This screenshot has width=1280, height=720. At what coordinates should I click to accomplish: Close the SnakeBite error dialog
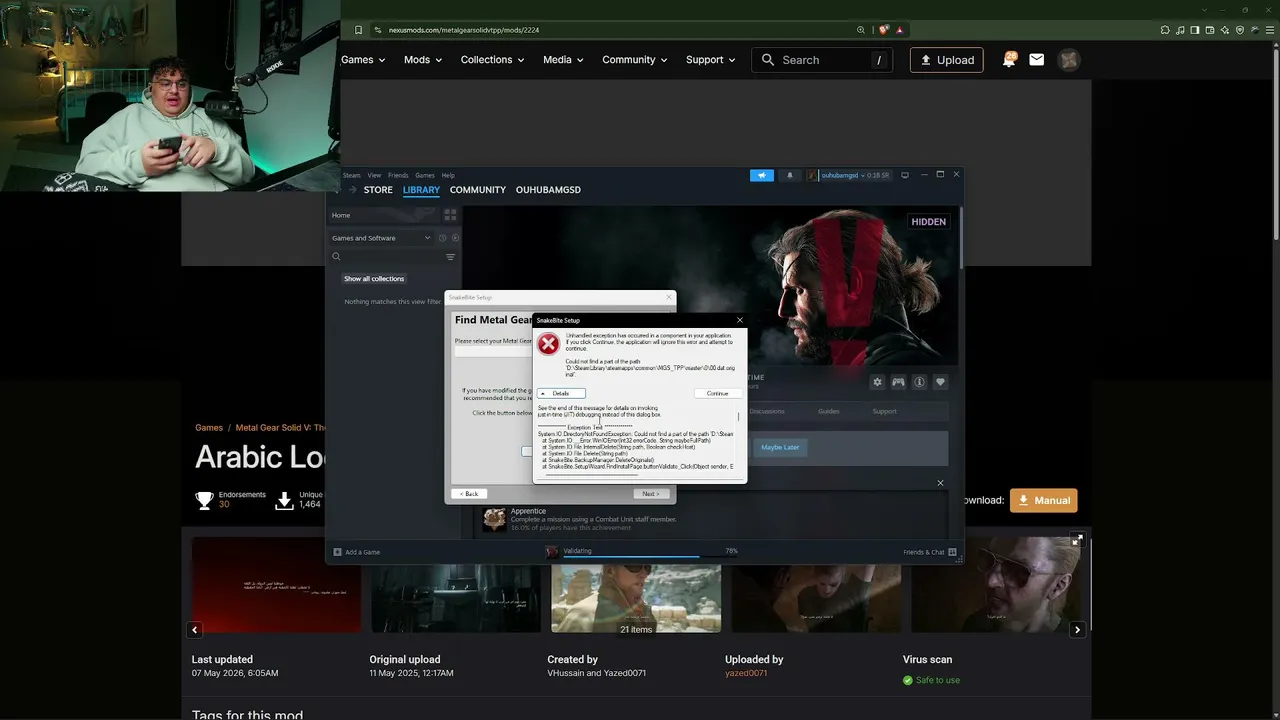pyautogui.click(x=740, y=320)
